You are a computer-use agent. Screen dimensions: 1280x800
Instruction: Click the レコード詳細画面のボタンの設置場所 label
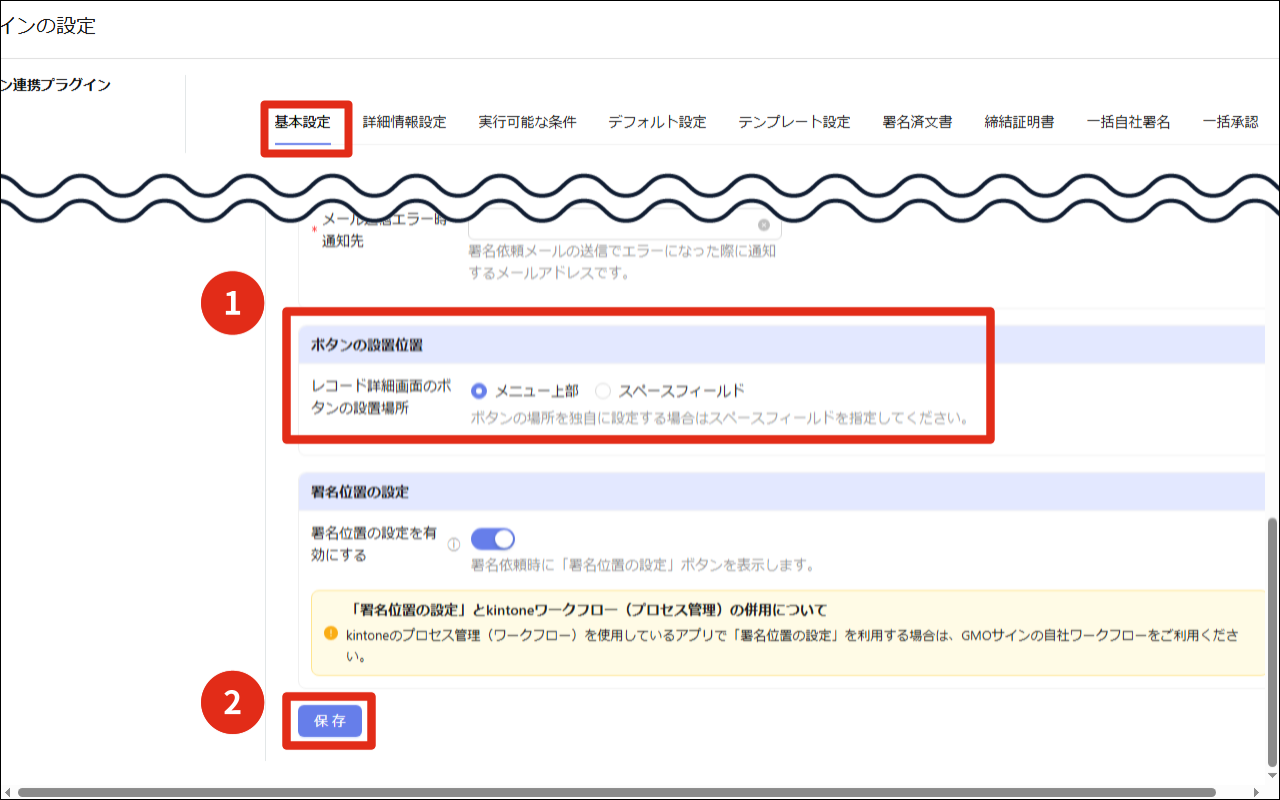click(381, 399)
